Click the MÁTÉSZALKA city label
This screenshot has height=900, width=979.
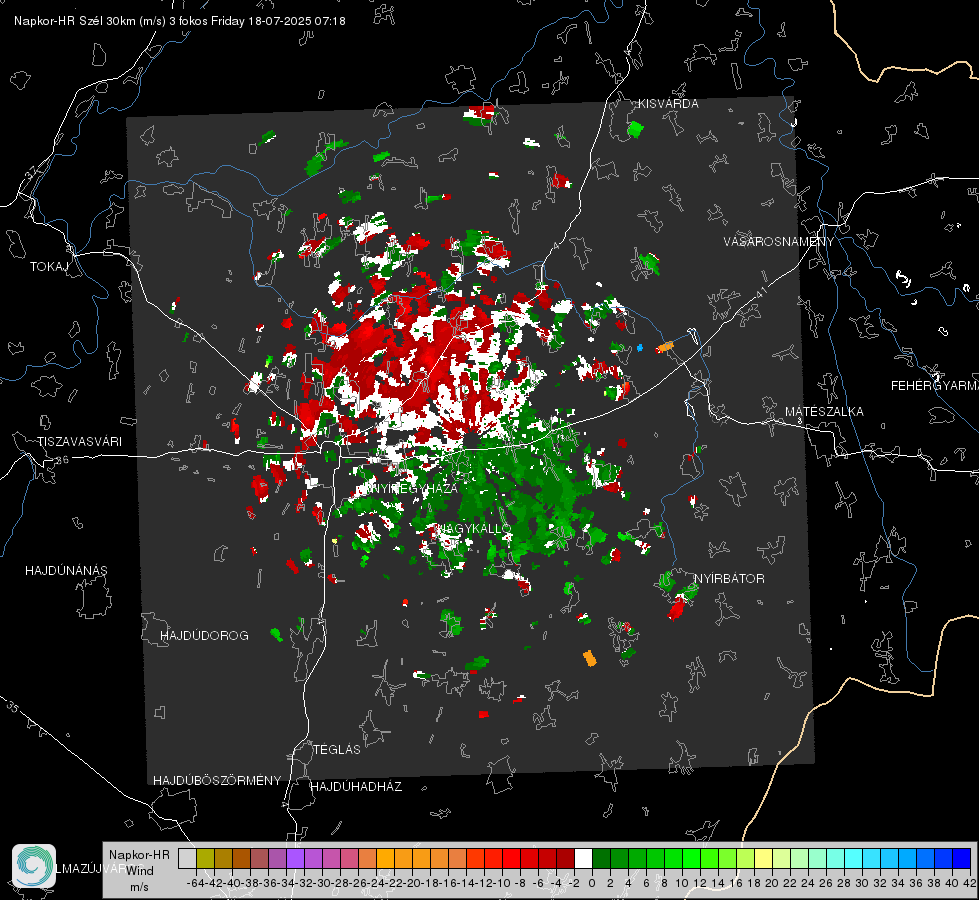[x=824, y=412]
